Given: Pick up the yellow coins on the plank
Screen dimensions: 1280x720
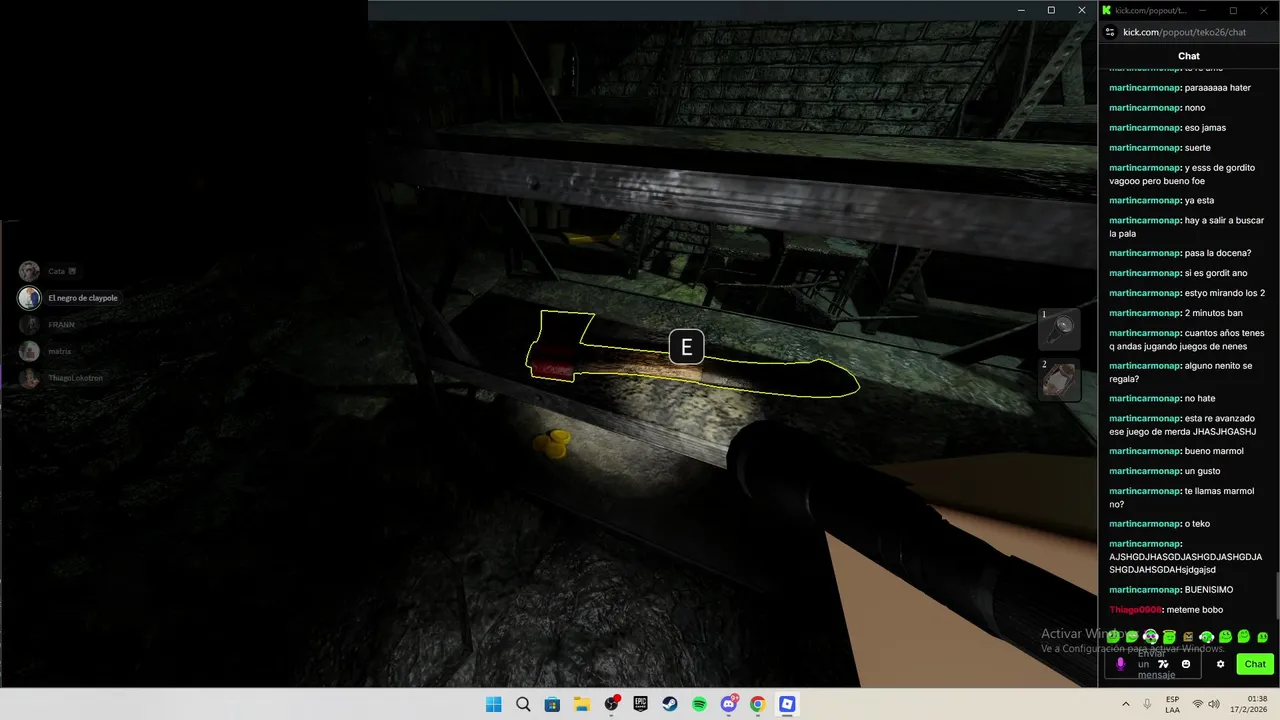Looking at the screenshot, I should tap(551, 443).
